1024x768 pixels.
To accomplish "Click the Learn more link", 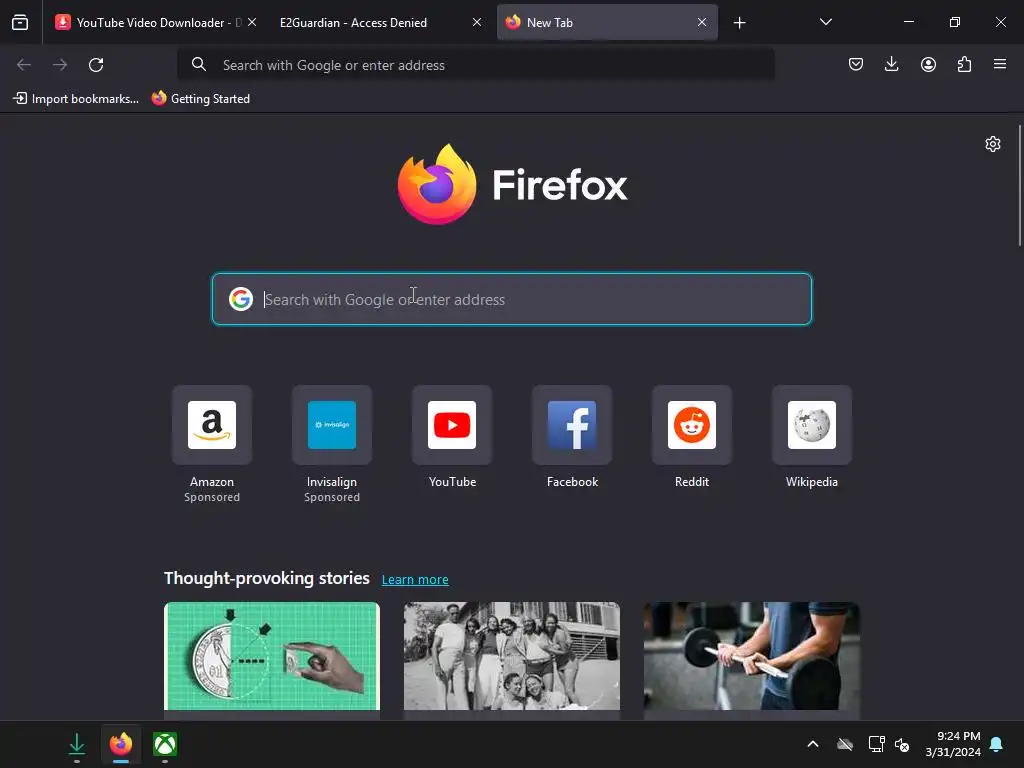I will [415, 579].
